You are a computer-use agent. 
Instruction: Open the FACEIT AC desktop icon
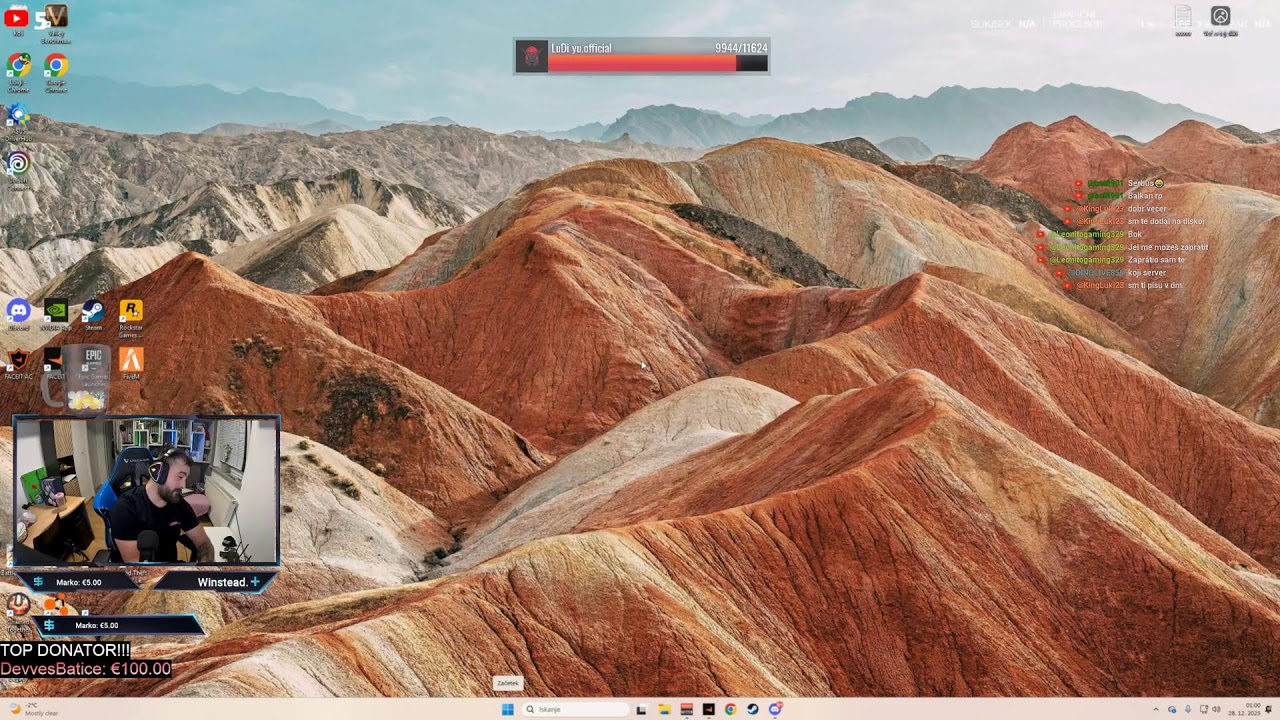(x=18, y=363)
